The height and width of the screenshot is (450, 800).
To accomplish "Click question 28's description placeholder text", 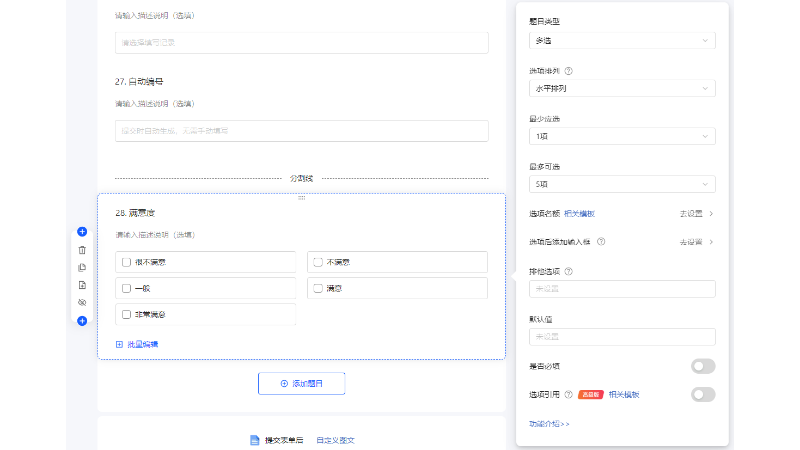I will click(155, 235).
